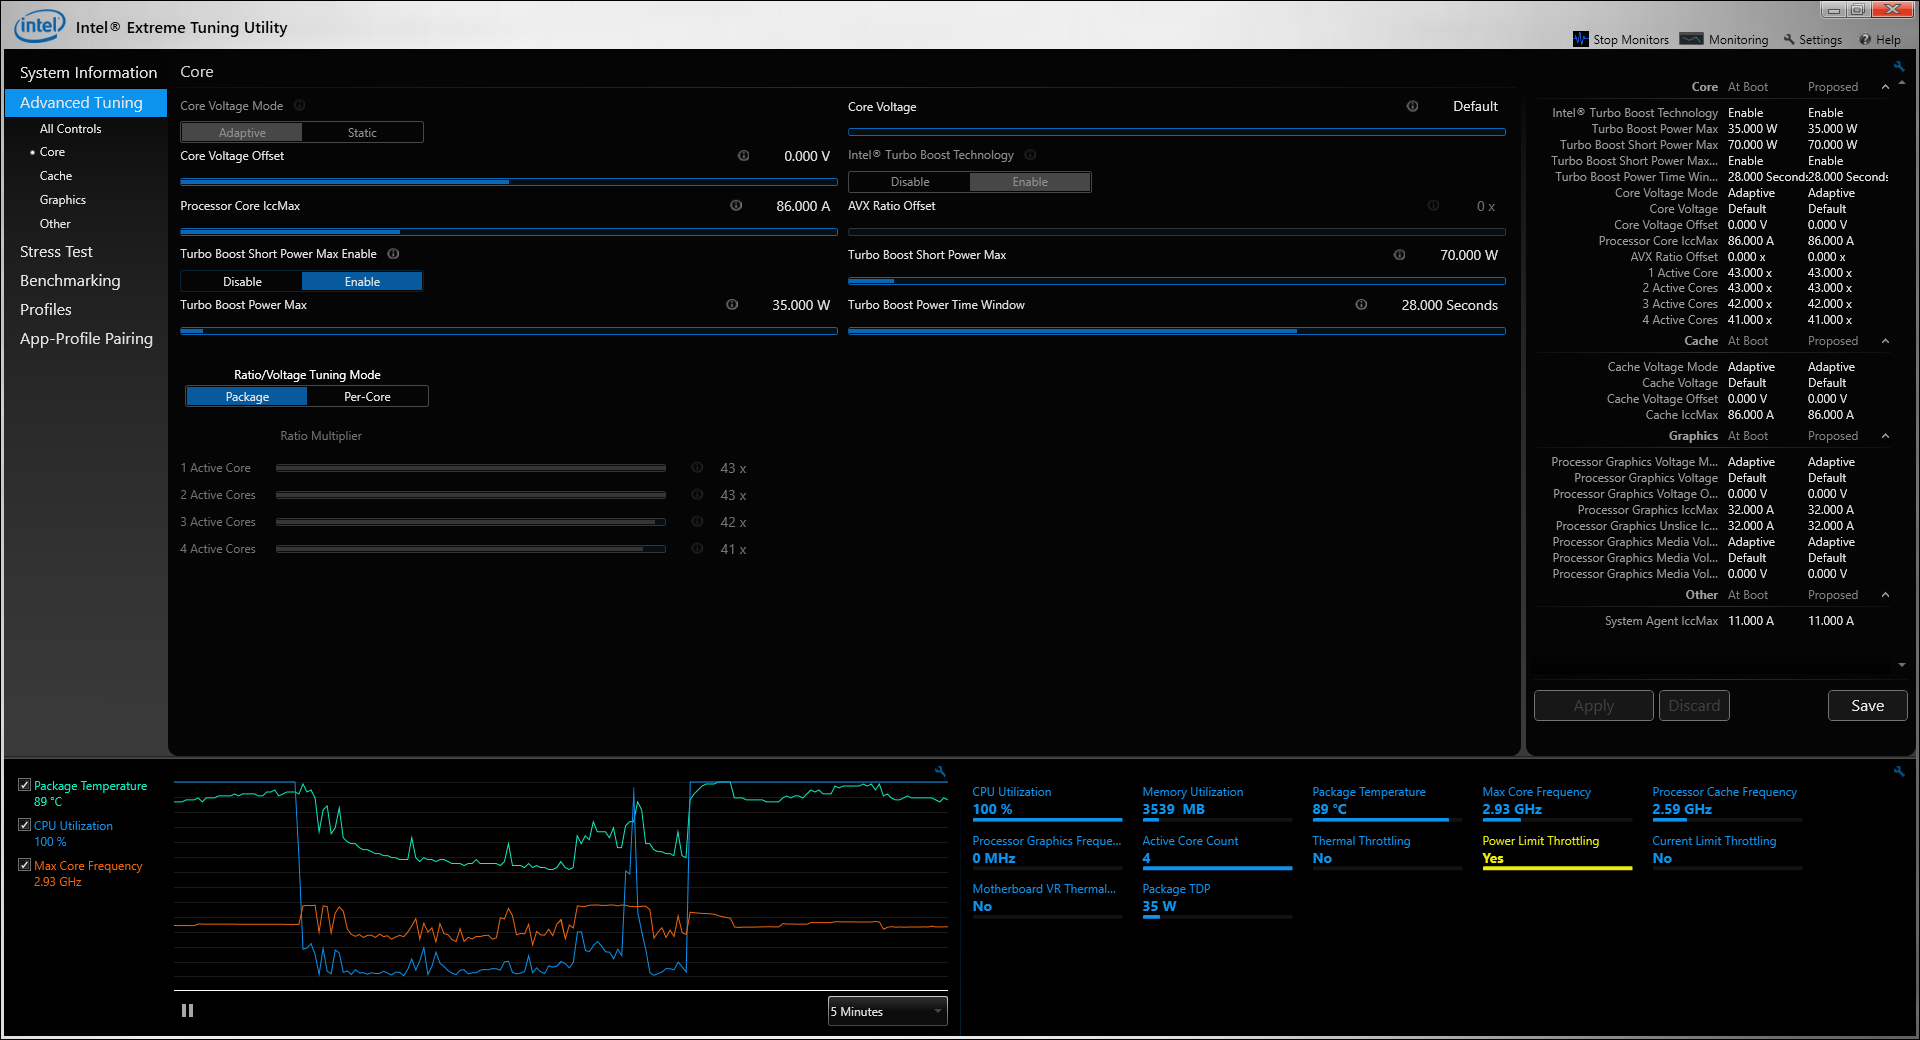
Task: Open App-Profile Pairing section
Action: (86, 338)
